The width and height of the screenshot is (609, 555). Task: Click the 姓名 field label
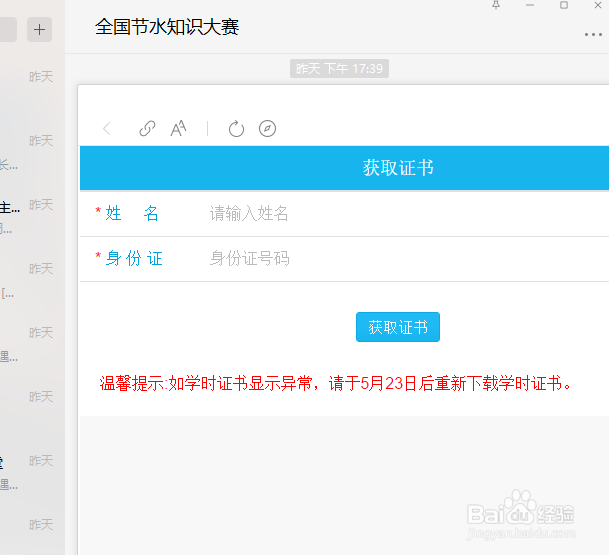[x=132, y=214]
